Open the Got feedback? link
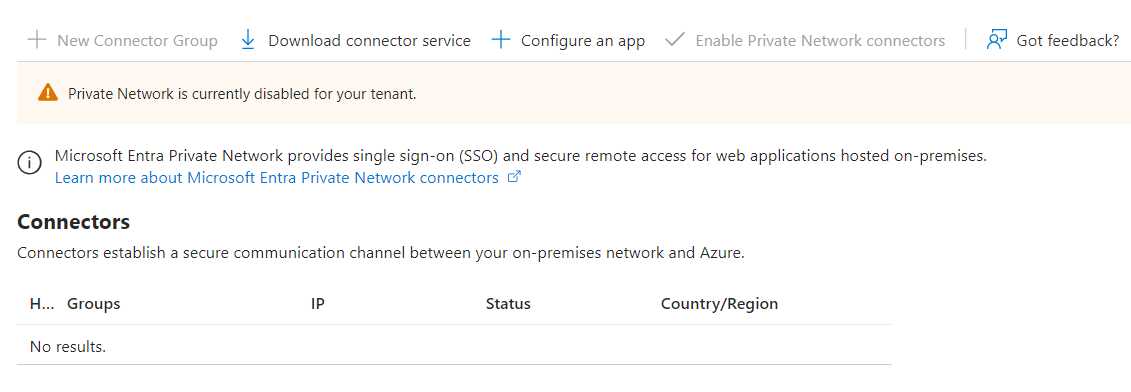This screenshot has height=392, width=1131. [1068, 40]
